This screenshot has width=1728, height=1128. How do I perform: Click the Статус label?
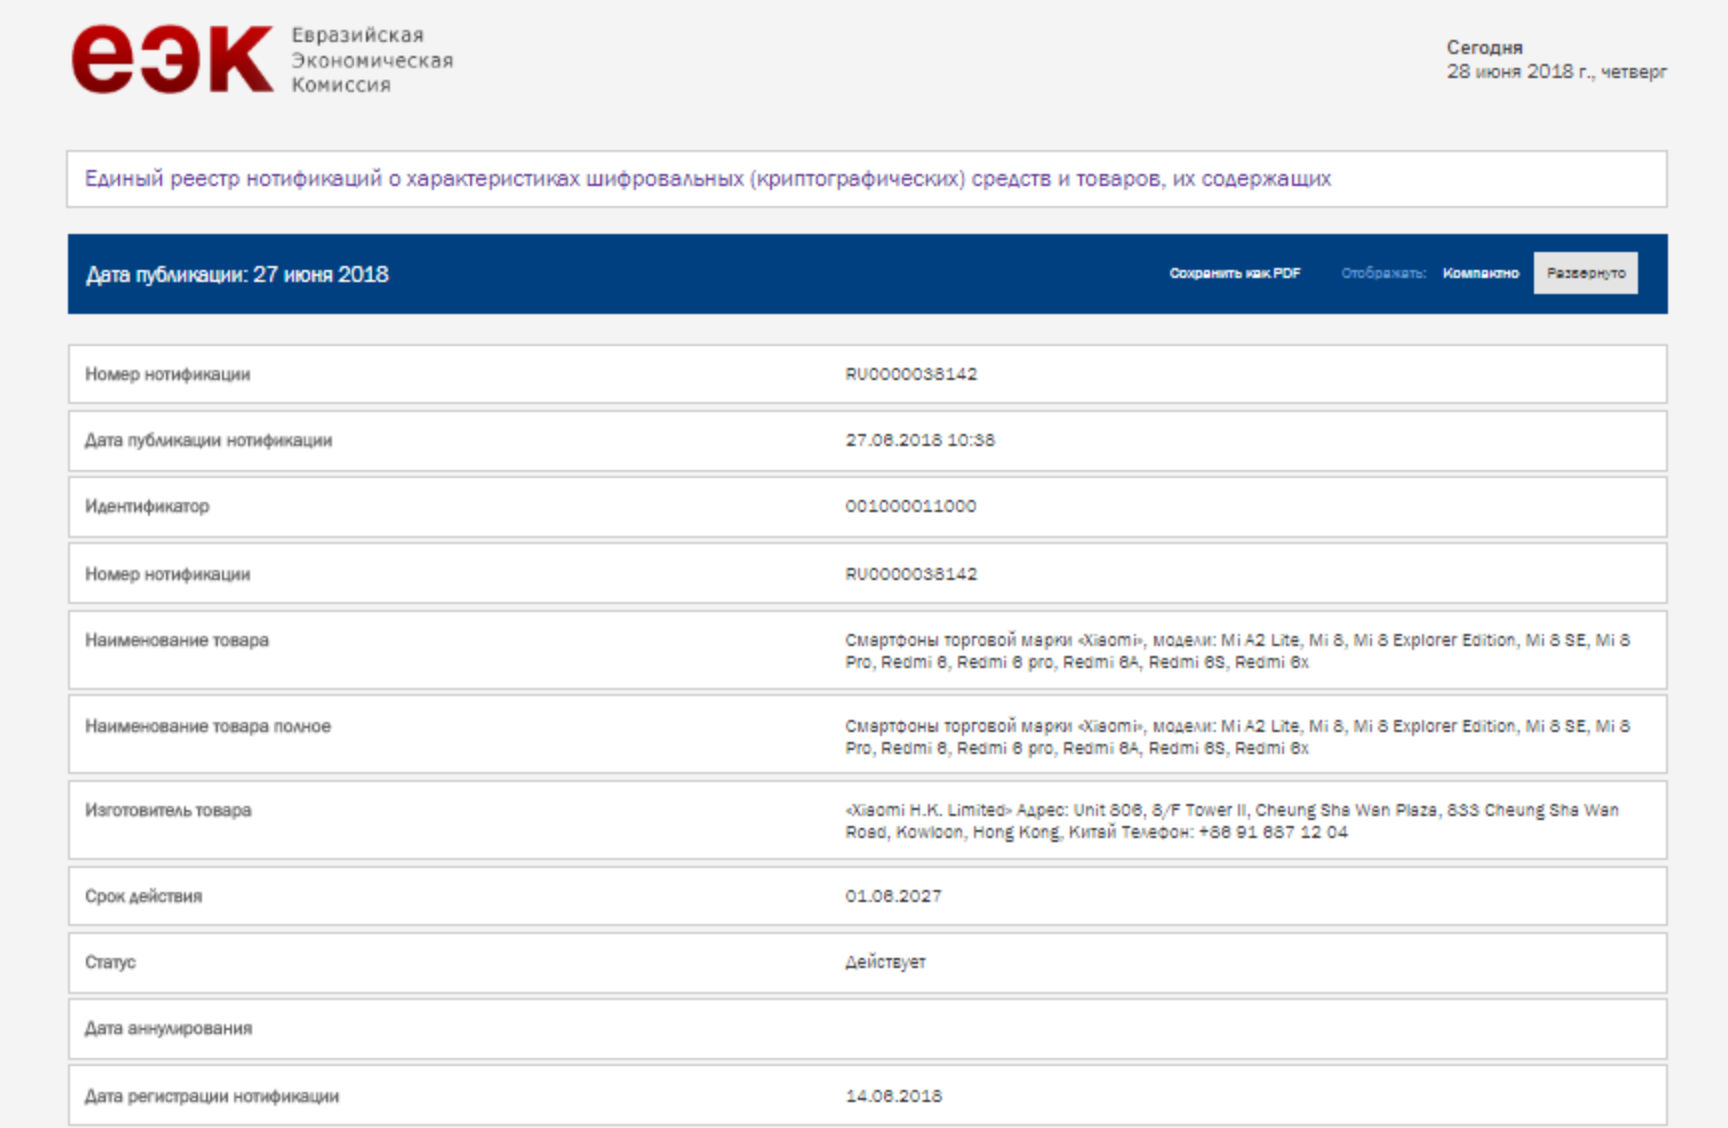110,962
